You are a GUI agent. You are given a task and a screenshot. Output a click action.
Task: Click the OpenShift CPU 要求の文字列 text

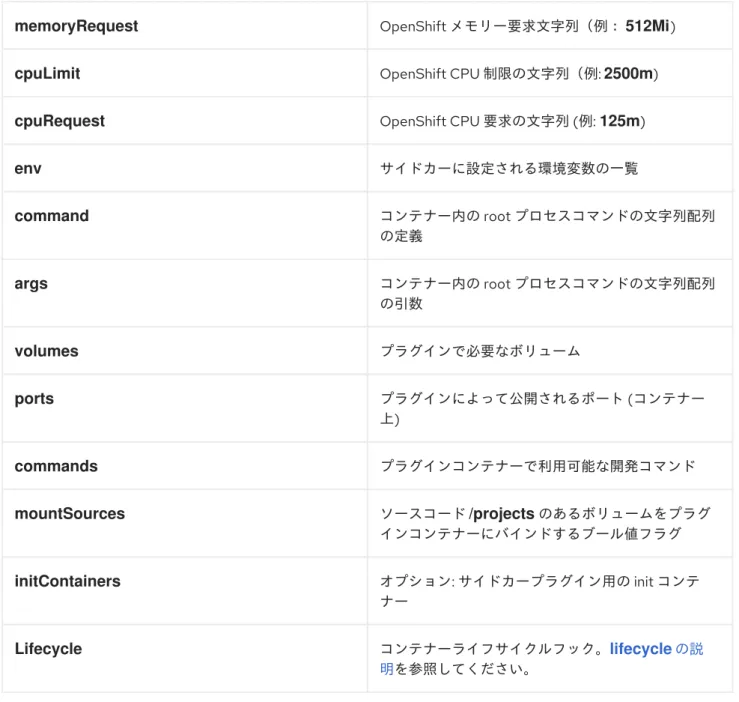click(474, 122)
